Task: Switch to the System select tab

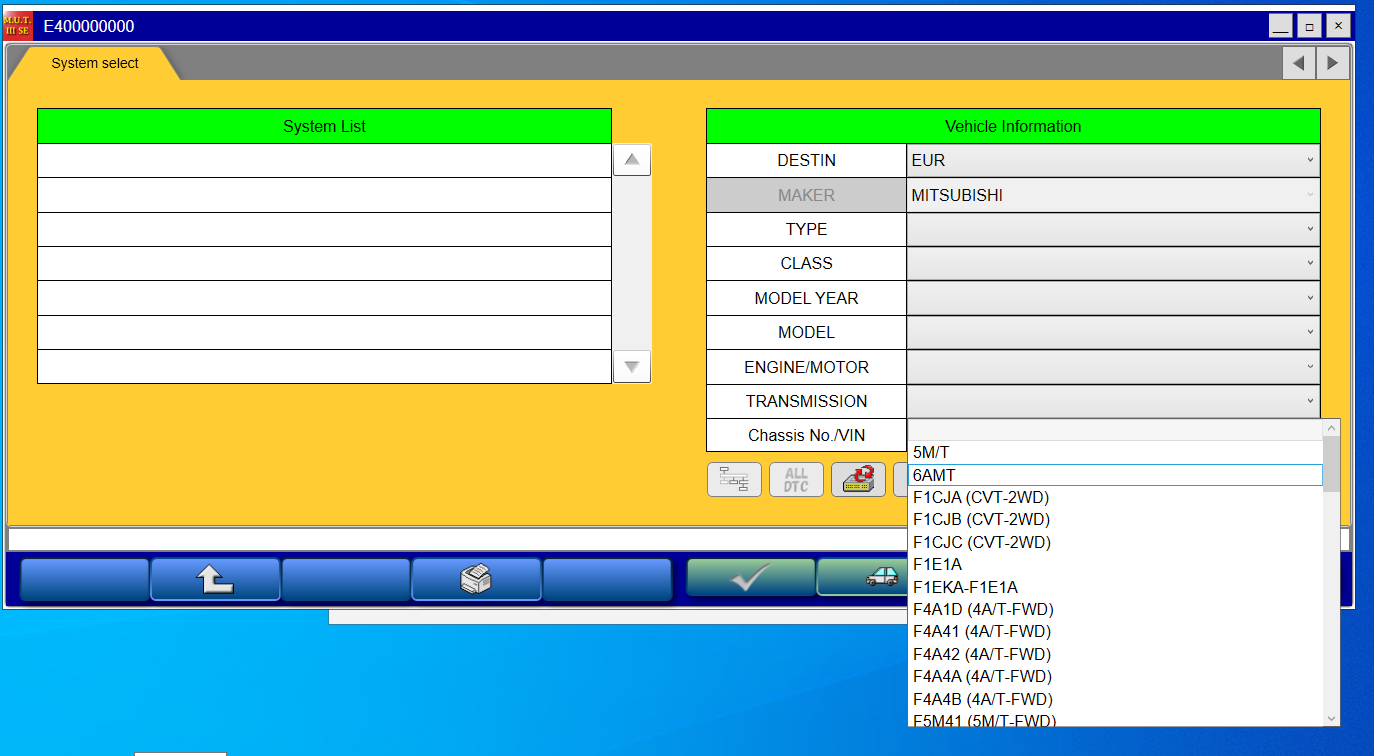Action: [95, 62]
